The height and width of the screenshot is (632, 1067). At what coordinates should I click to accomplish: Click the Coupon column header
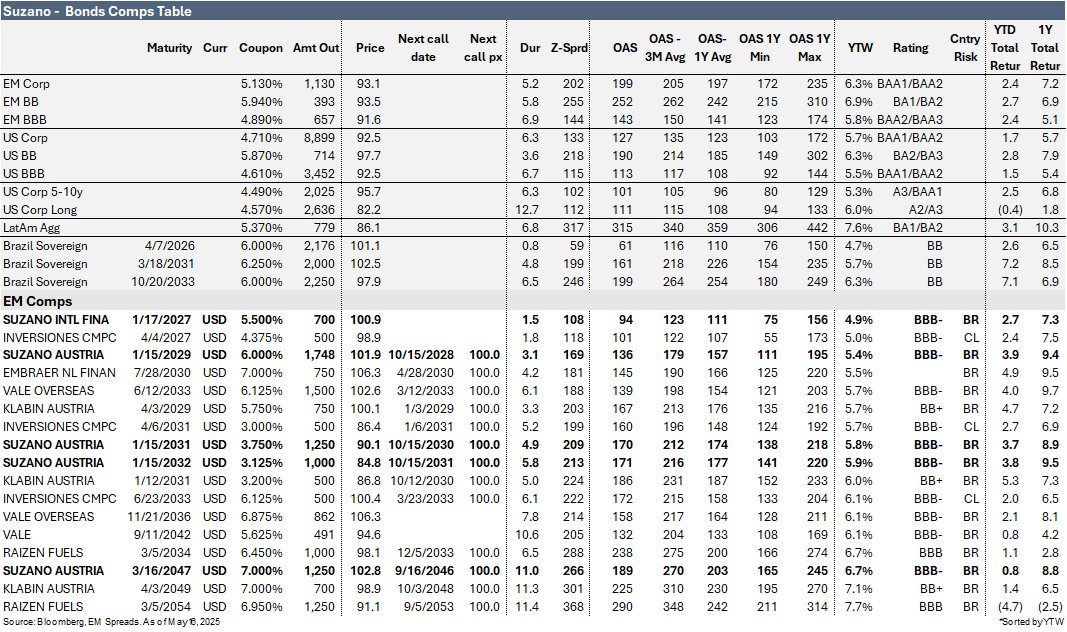click(x=261, y=48)
